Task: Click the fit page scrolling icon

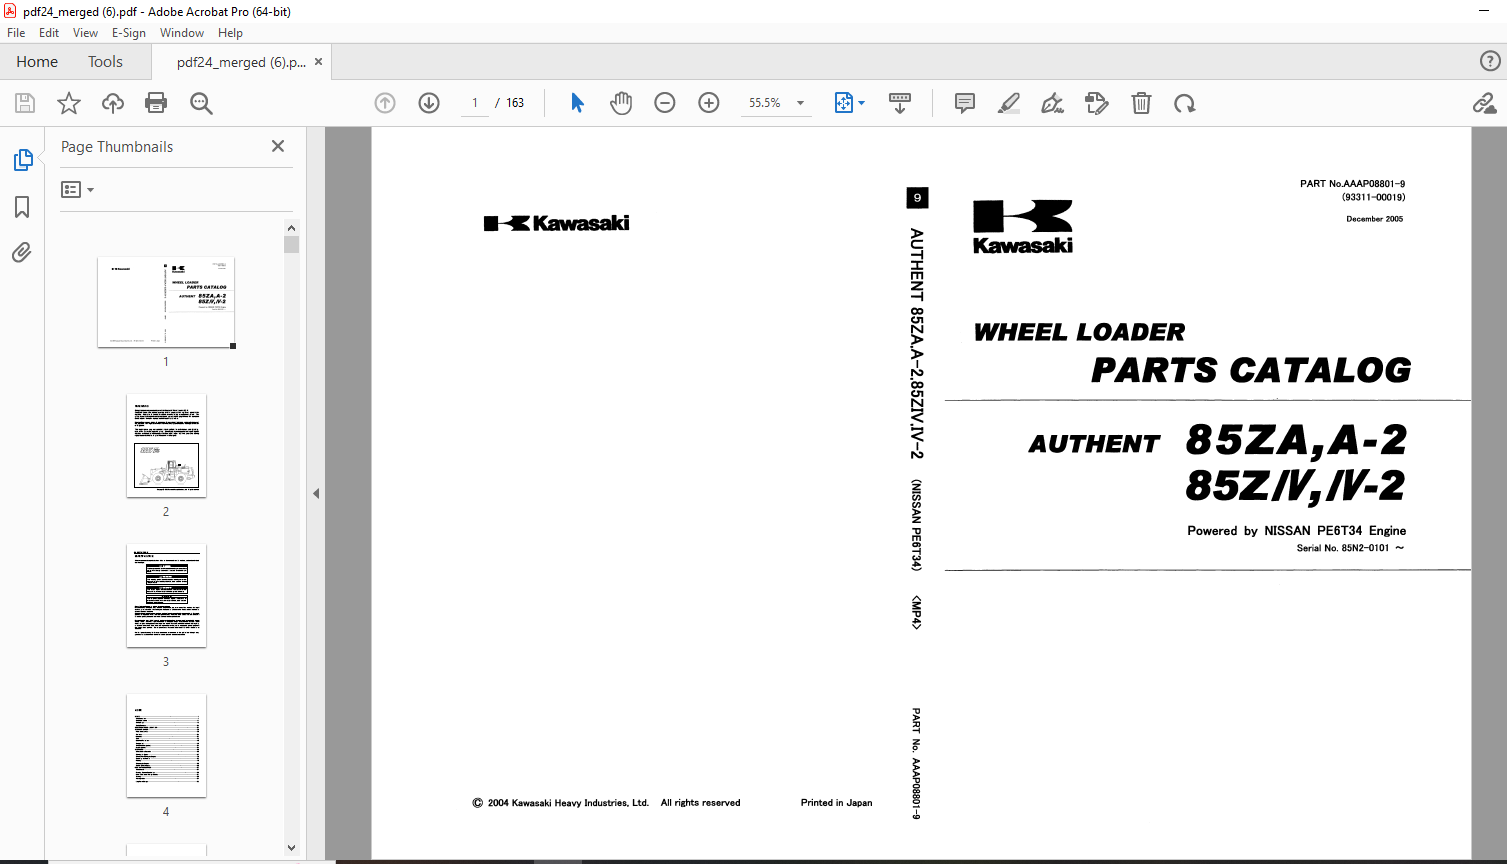Action: pos(843,103)
